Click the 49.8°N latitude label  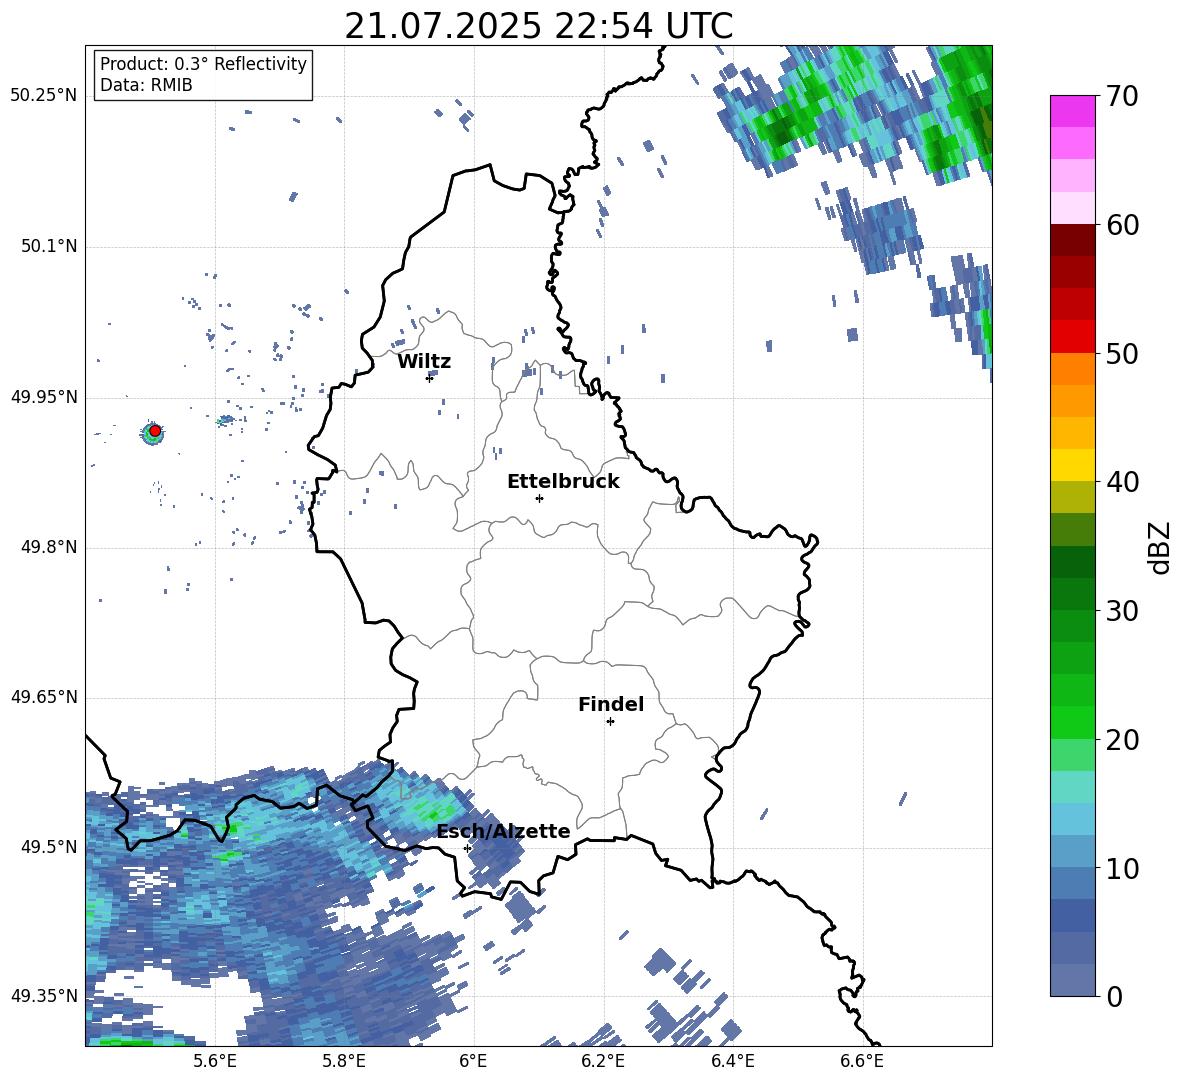(49, 547)
